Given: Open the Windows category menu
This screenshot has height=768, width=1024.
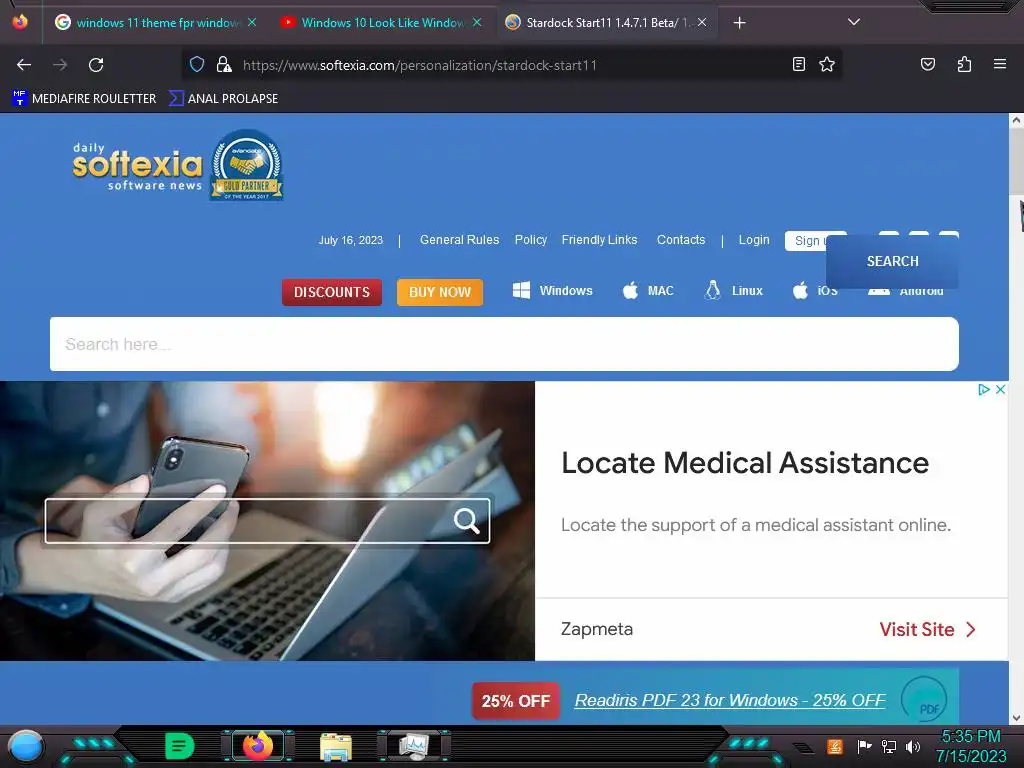Looking at the screenshot, I should [x=552, y=291].
